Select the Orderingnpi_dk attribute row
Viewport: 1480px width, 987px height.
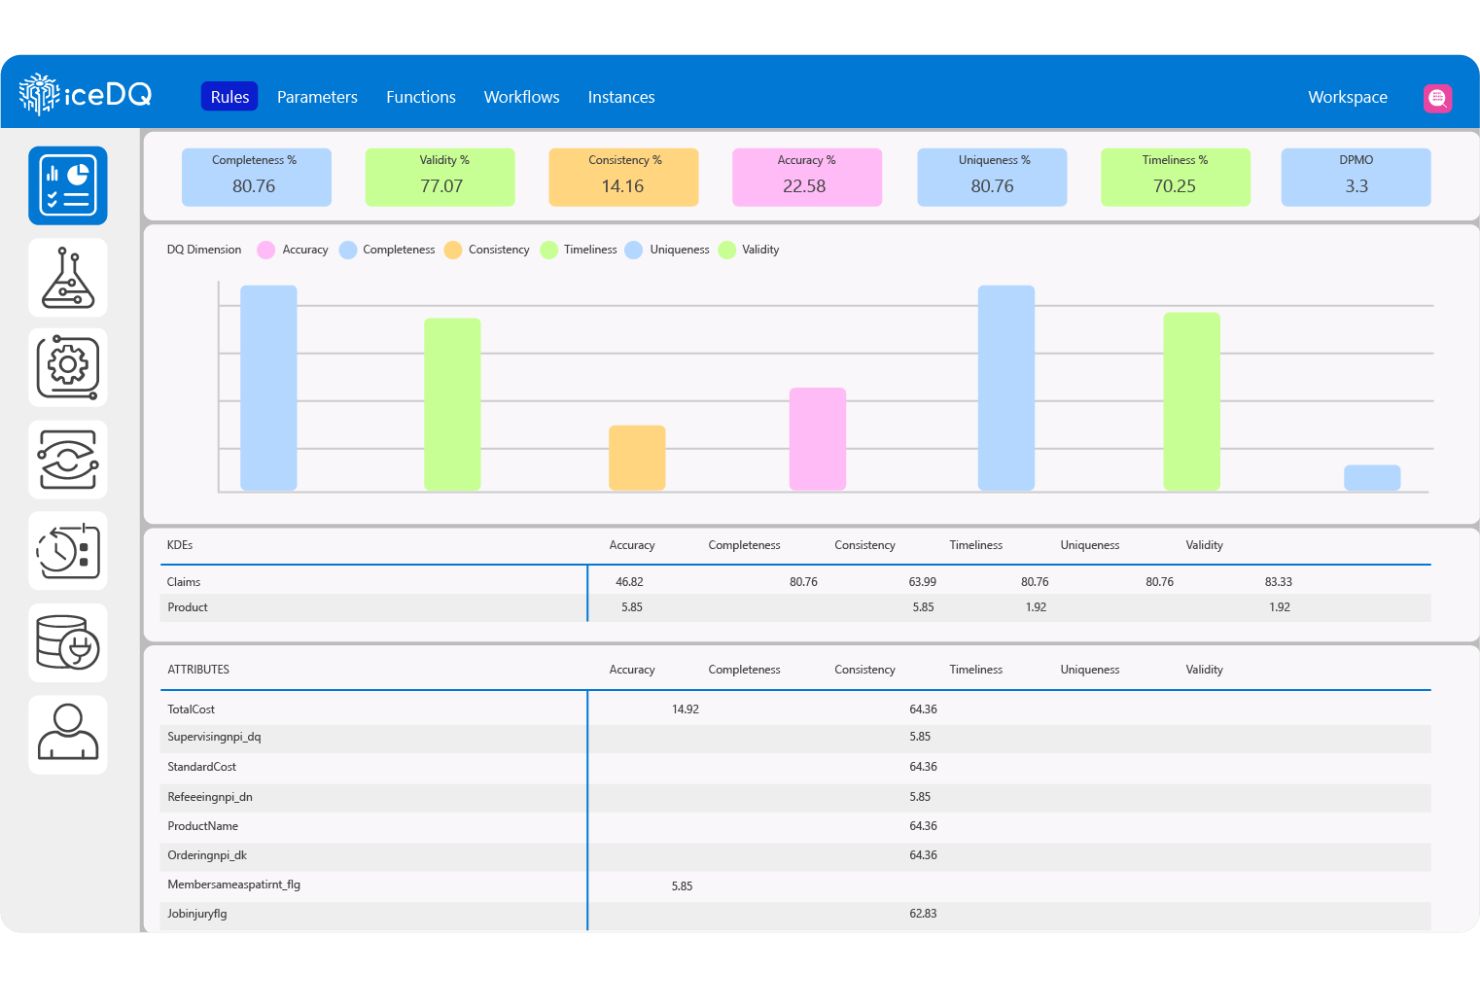[x=795, y=855]
